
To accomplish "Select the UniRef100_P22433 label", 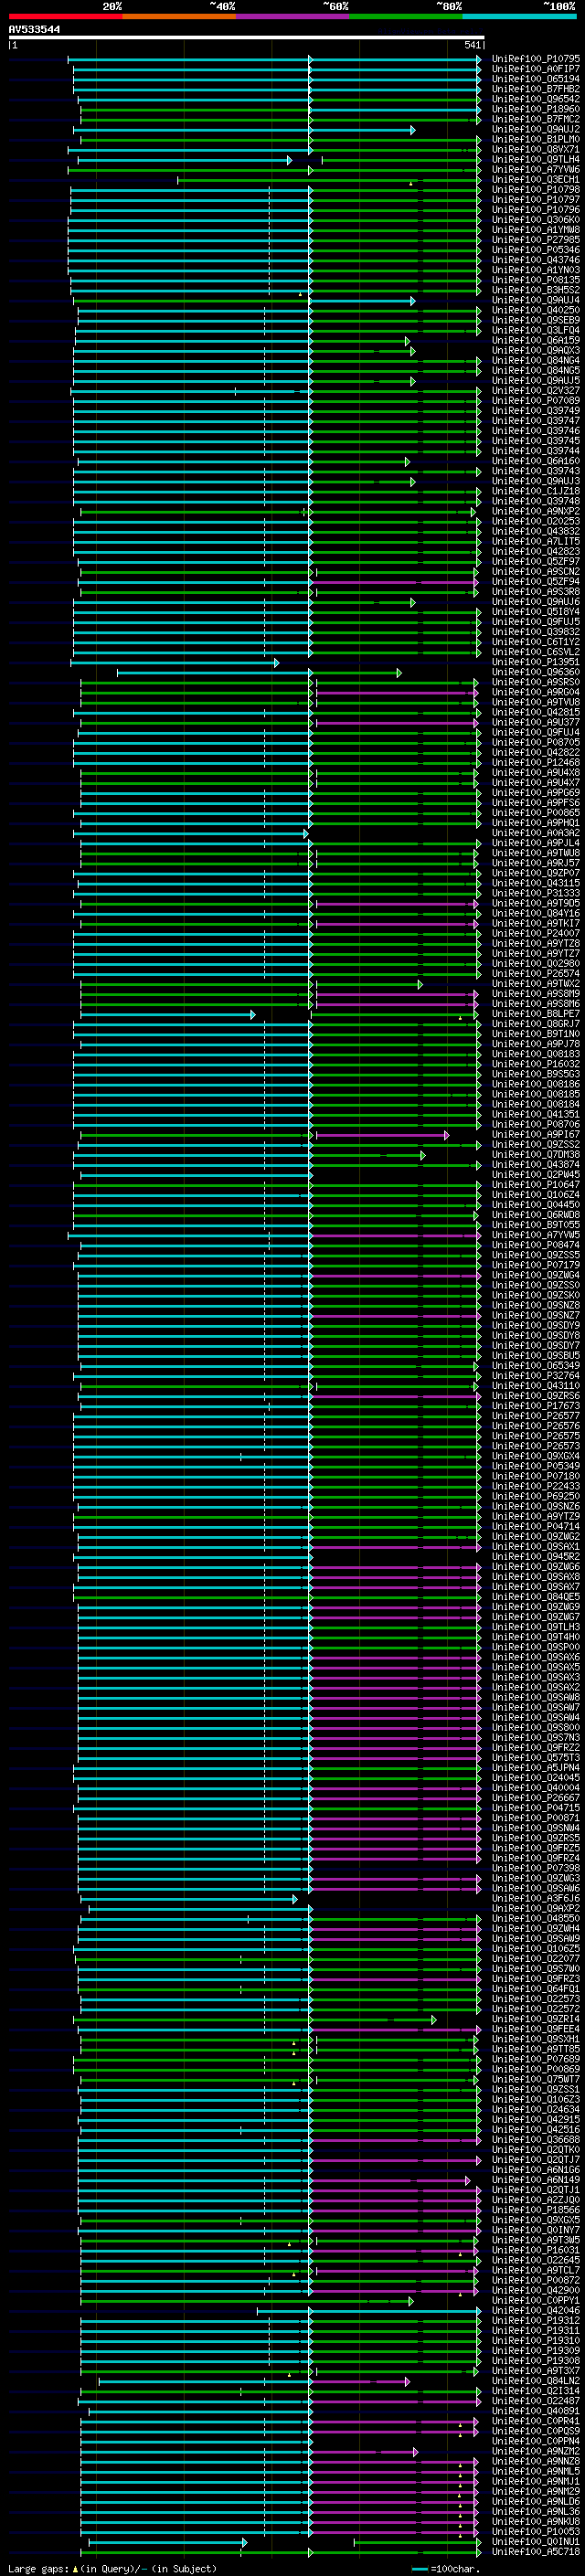I will (x=536, y=1486).
